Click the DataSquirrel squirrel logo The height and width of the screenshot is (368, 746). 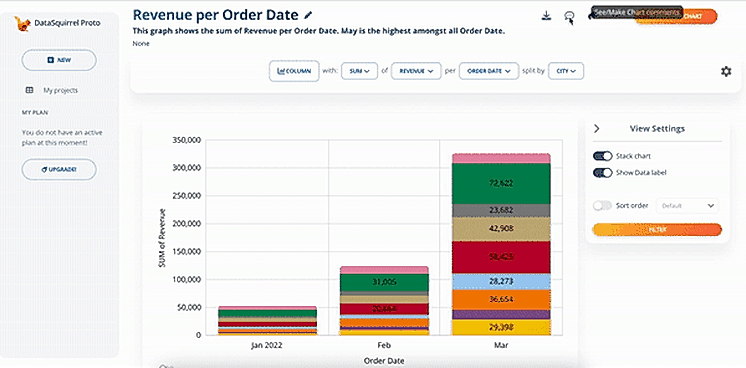point(22,23)
